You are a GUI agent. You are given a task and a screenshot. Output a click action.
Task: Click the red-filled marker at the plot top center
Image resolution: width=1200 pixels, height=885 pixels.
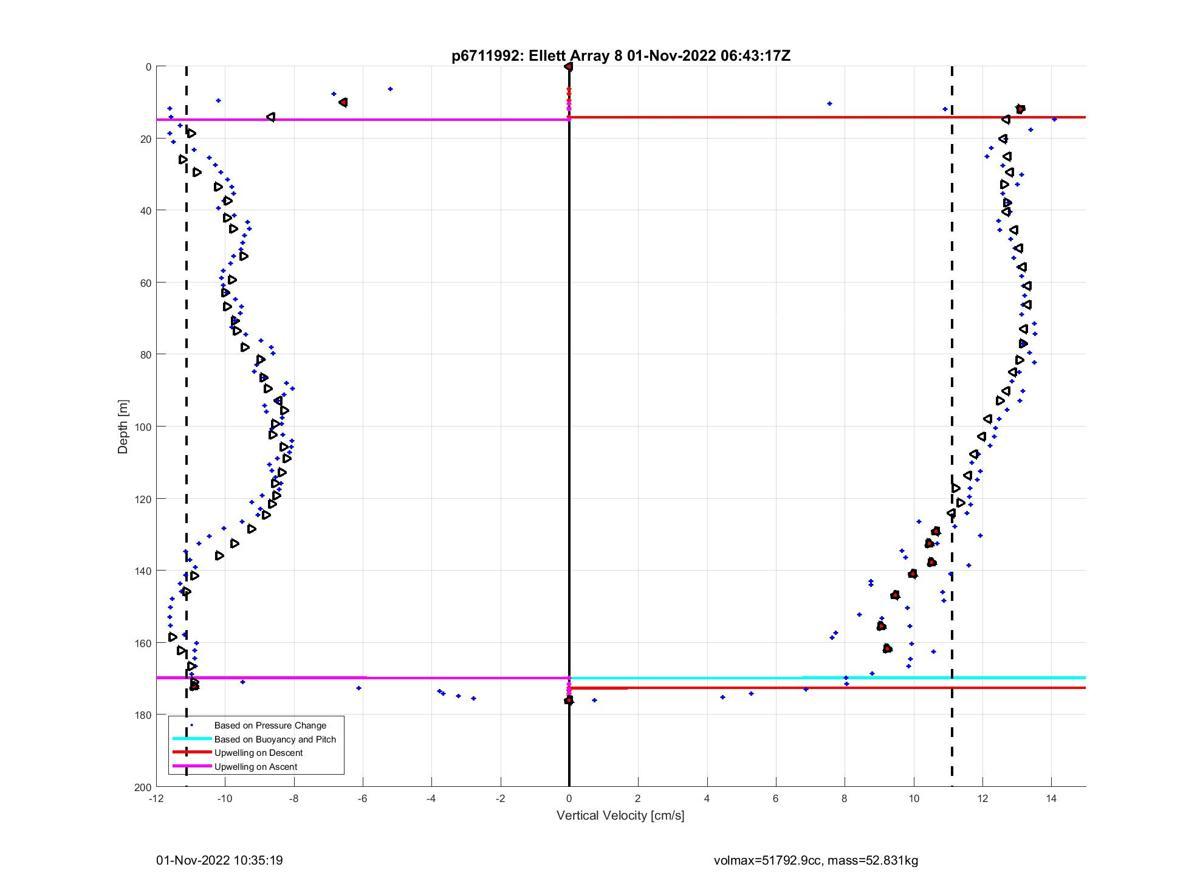click(568, 67)
